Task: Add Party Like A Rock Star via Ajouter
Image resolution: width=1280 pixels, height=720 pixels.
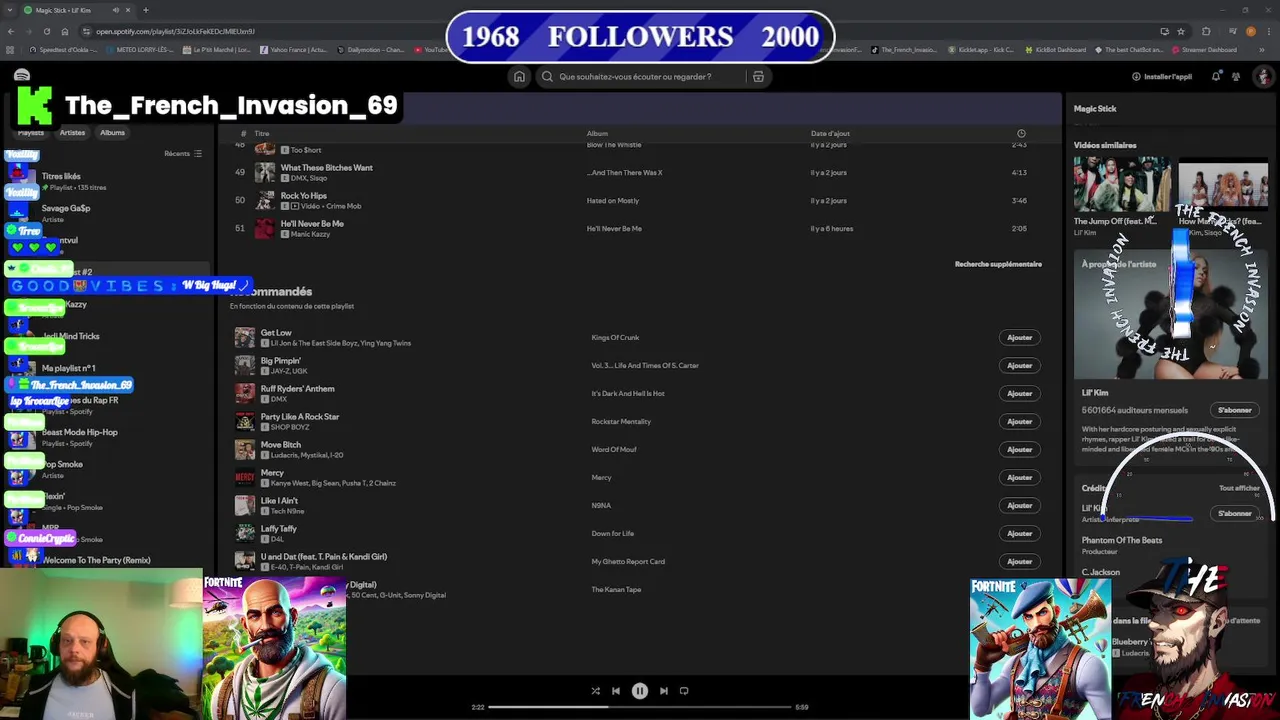Action: click(x=1019, y=421)
